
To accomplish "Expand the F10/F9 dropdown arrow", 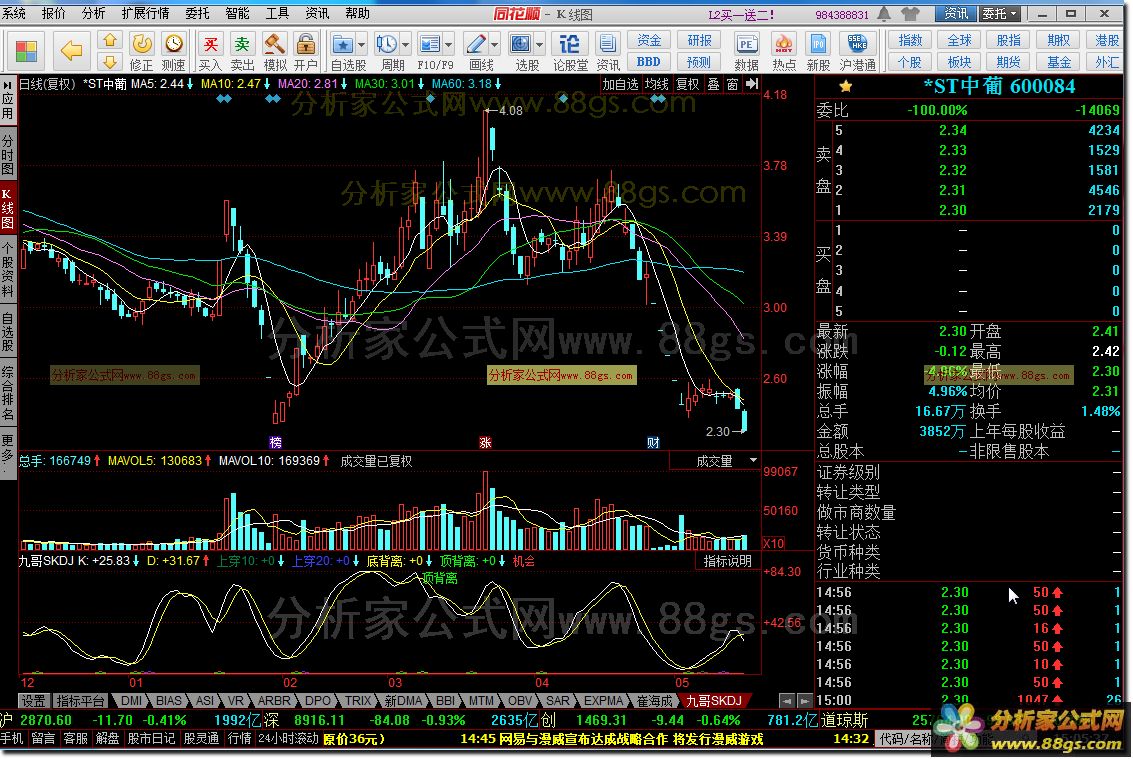I will click(x=449, y=45).
